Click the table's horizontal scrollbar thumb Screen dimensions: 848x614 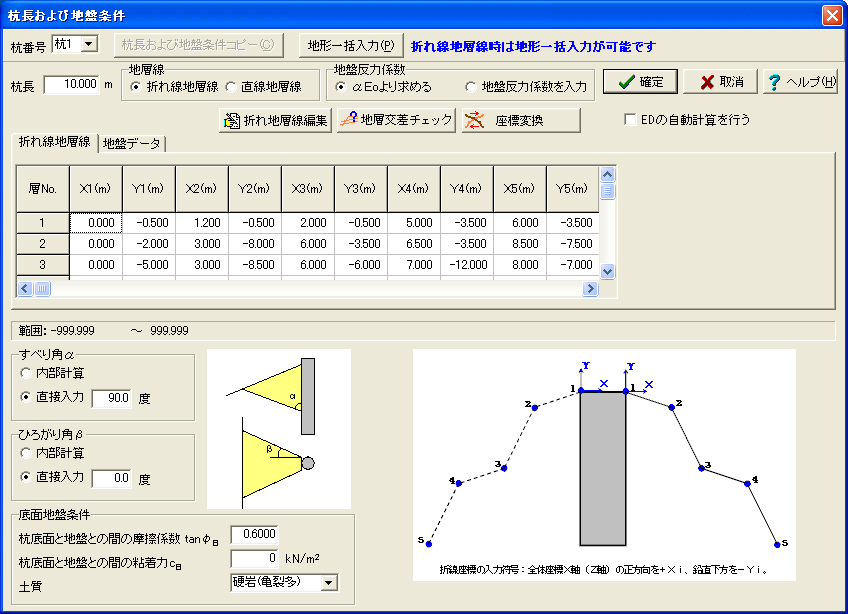(x=43, y=288)
